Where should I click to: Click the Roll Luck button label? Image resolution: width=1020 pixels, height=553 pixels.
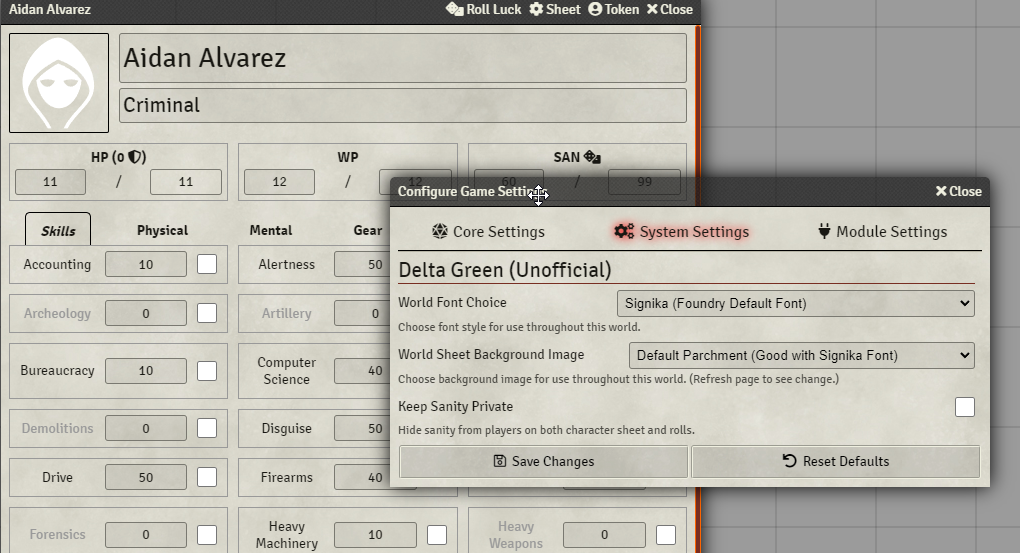[x=494, y=9]
